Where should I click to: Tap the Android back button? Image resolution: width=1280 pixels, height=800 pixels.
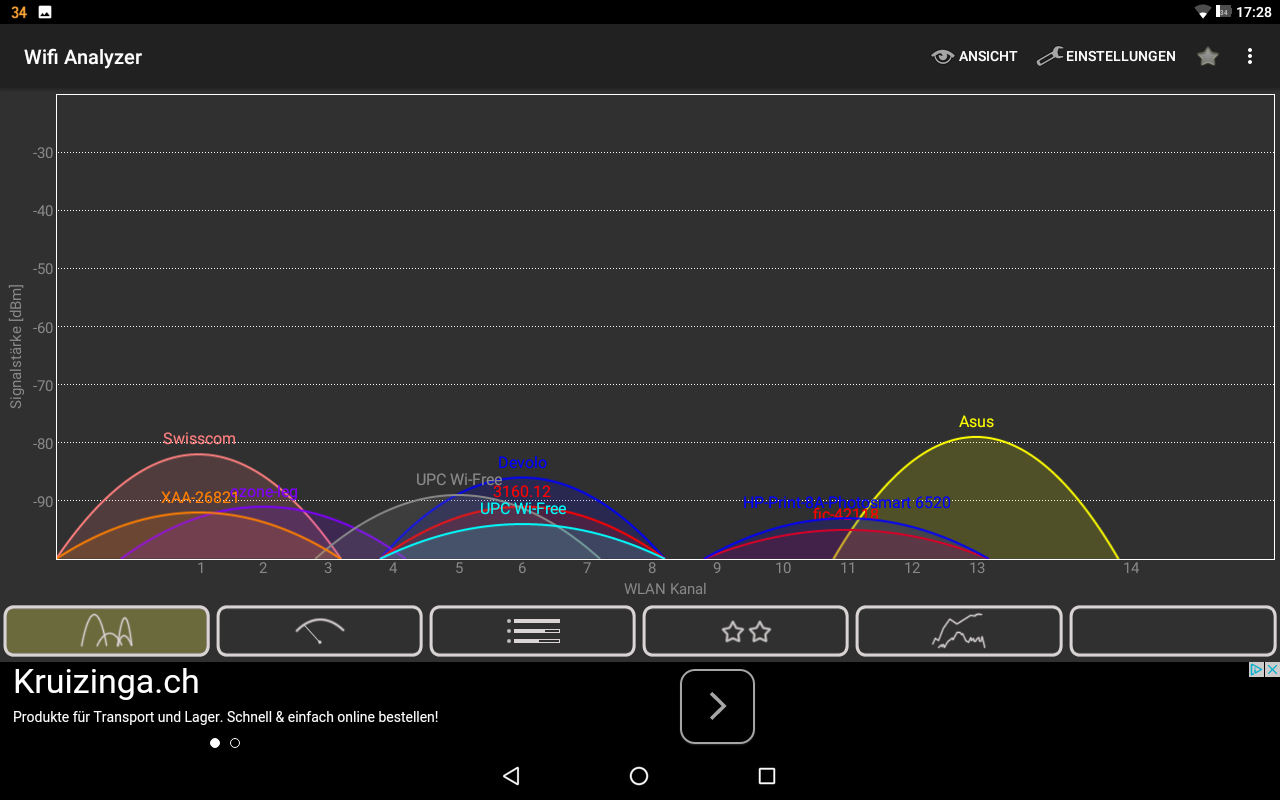tap(511, 776)
